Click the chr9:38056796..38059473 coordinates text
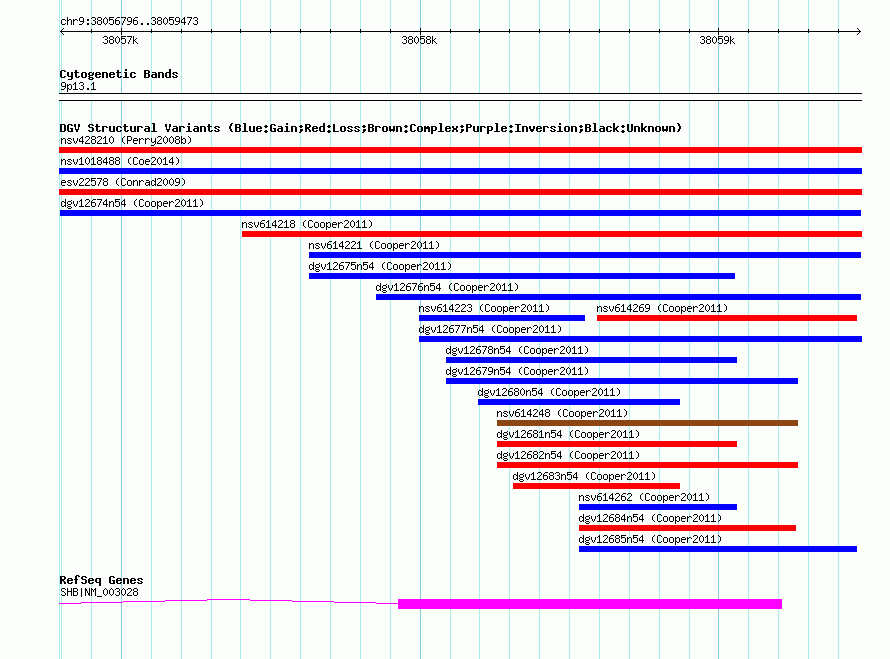The height and width of the screenshot is (659, 890). click(x=129, y=21)
